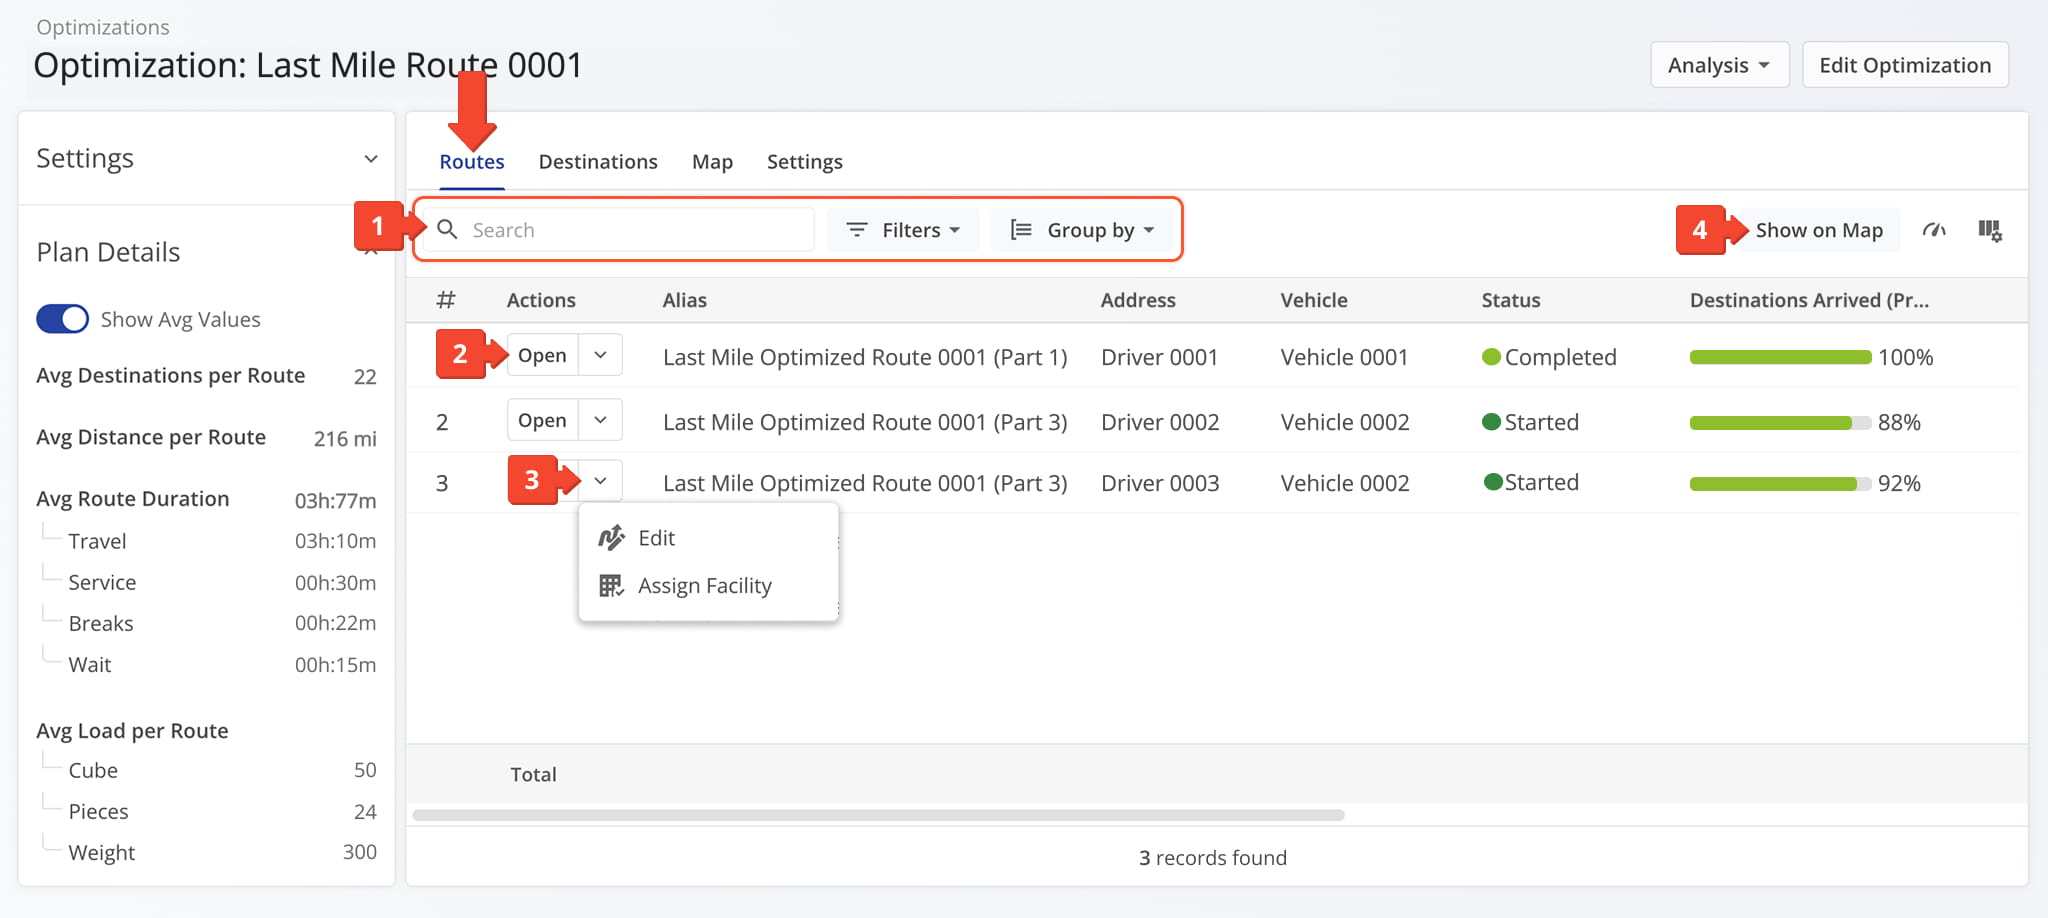This screenshot has width=2048, height=918.
Task: Open the Analysis dropdown
Action: [1719, 65]
